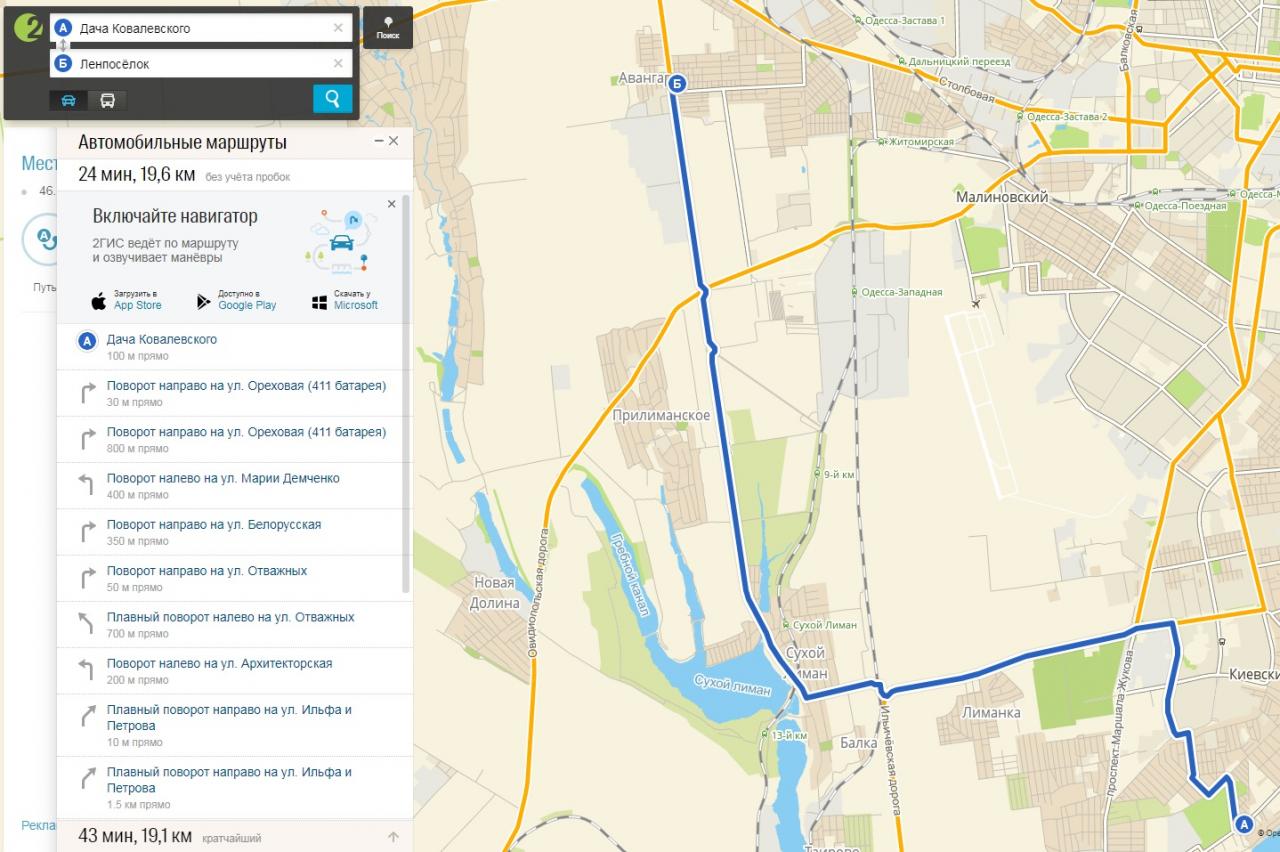The height and width of the screenshot is (852, 1280).
Task: Click the 2GIS logo icon
Action: click(27, 29)
